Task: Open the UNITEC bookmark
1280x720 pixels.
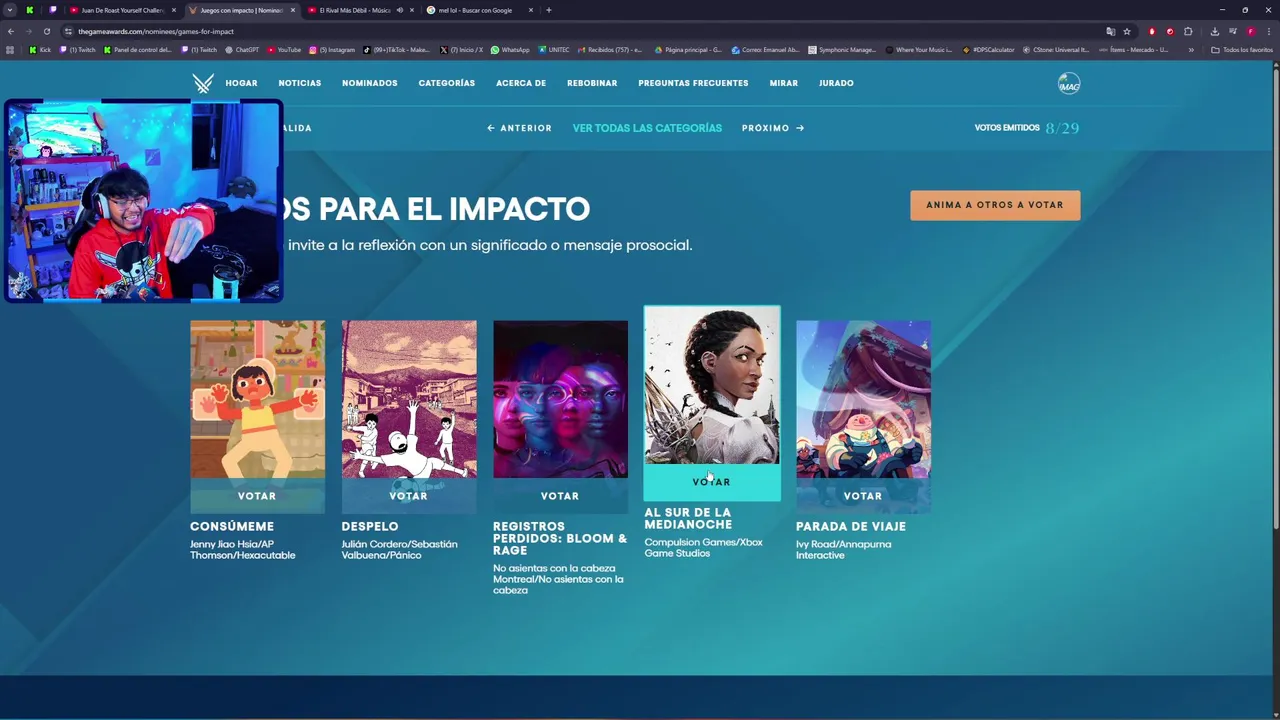Action: coord(554,50)
